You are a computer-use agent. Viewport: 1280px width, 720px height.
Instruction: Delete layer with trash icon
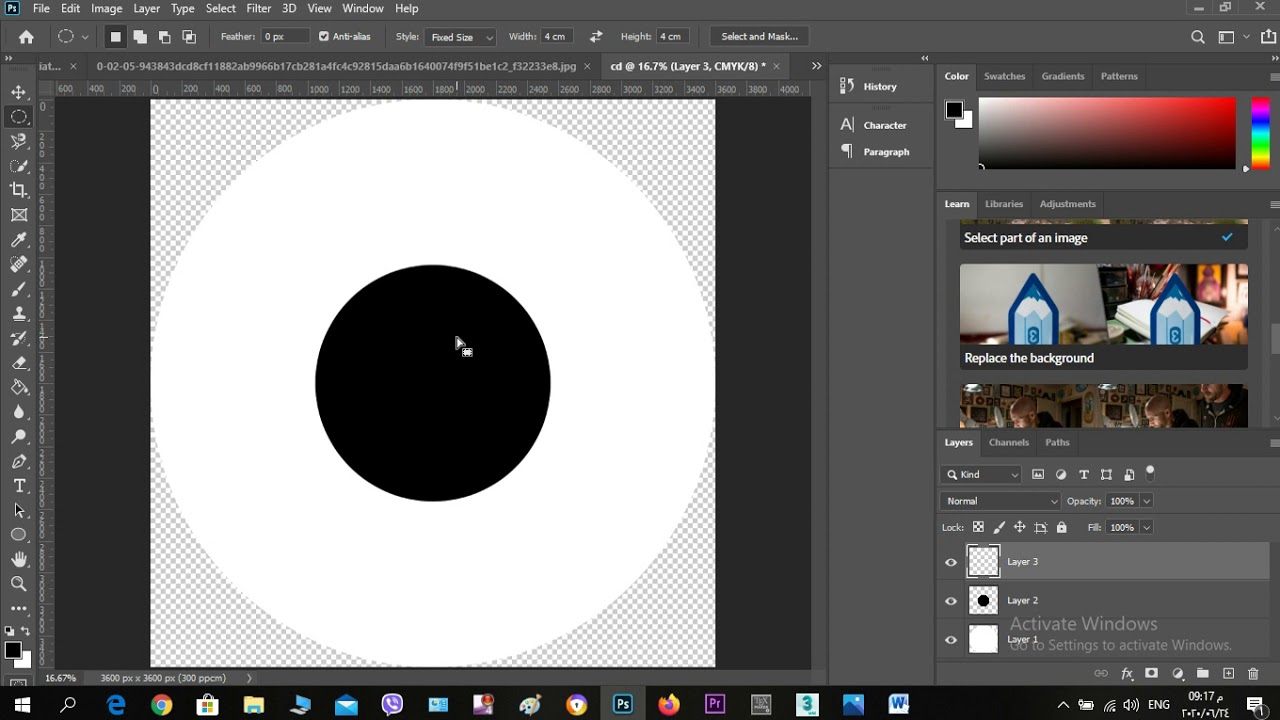[x=1253, y=674]
